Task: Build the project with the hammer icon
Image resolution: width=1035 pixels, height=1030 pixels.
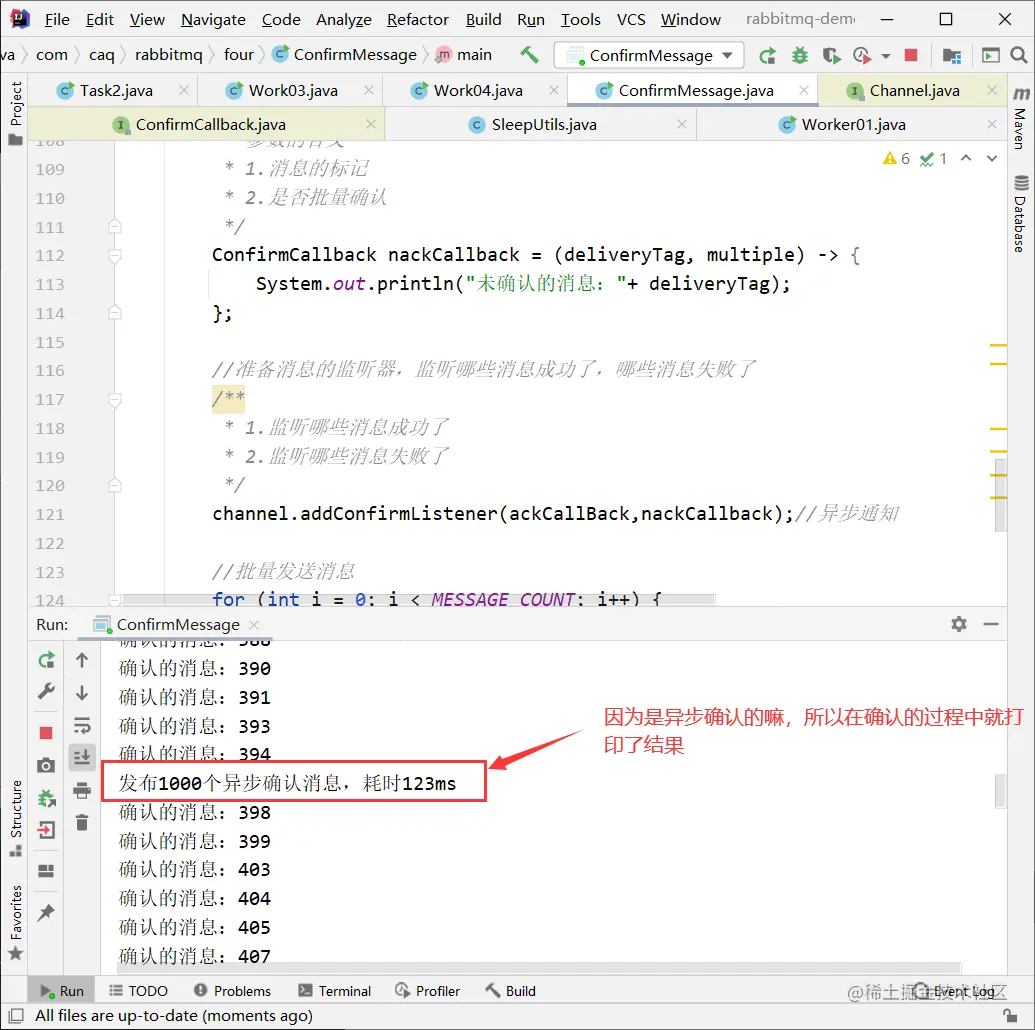Action: 529,55
